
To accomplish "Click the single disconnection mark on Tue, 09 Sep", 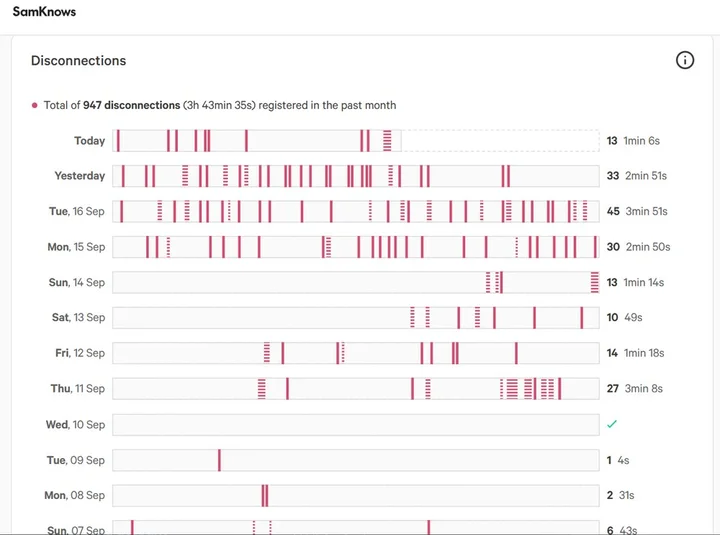I will (x=219, y=460).
